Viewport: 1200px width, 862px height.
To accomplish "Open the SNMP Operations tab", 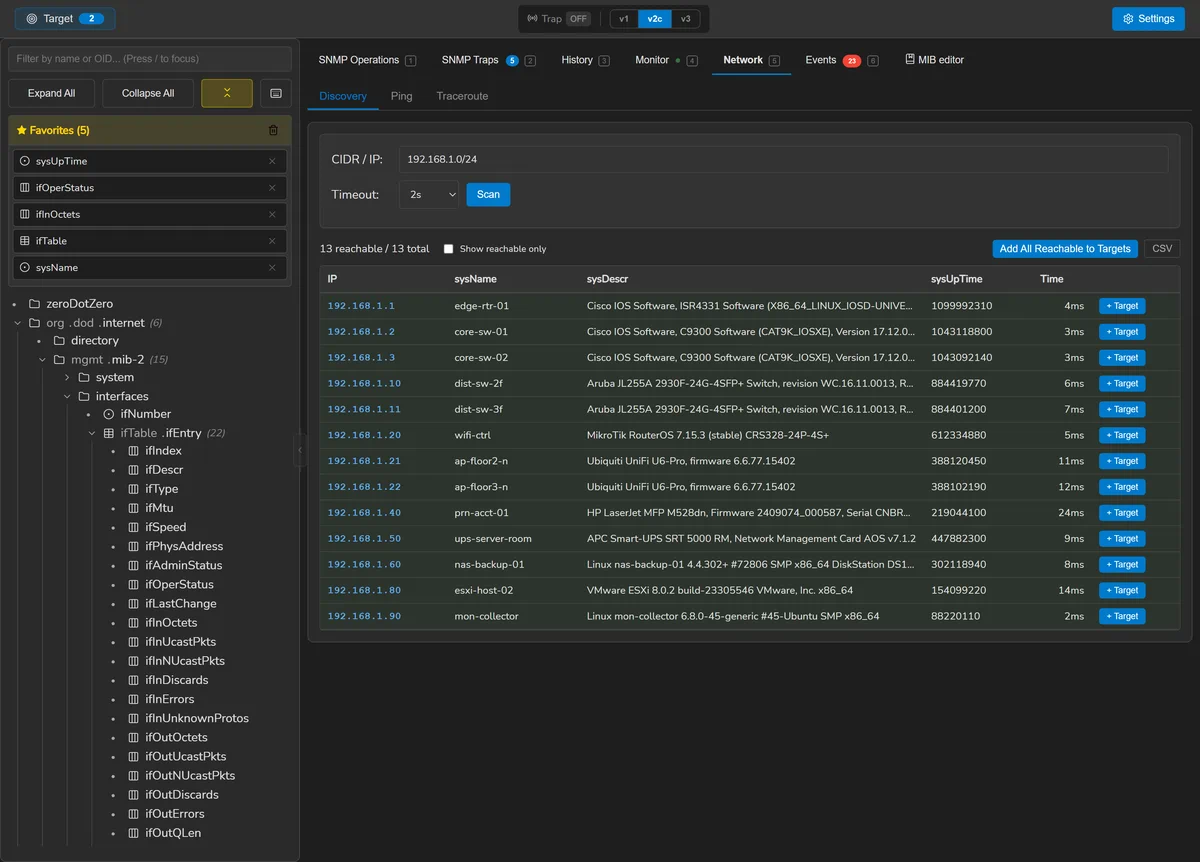I will (367, 60).
